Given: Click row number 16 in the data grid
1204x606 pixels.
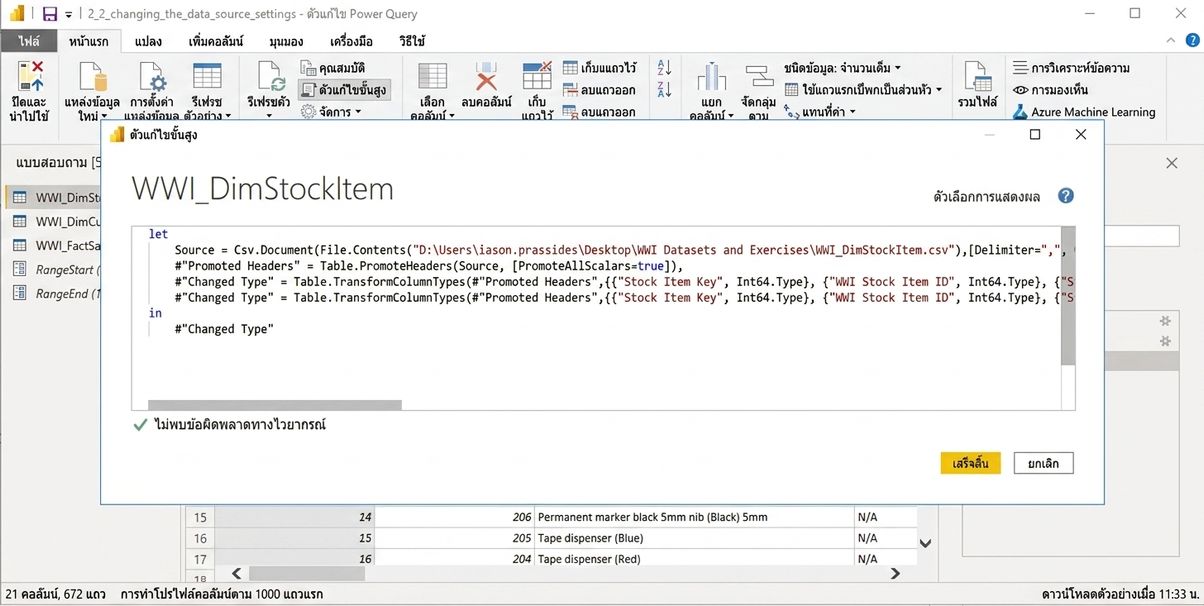Looking at the screenshot, I should click(x=201, y=538).
